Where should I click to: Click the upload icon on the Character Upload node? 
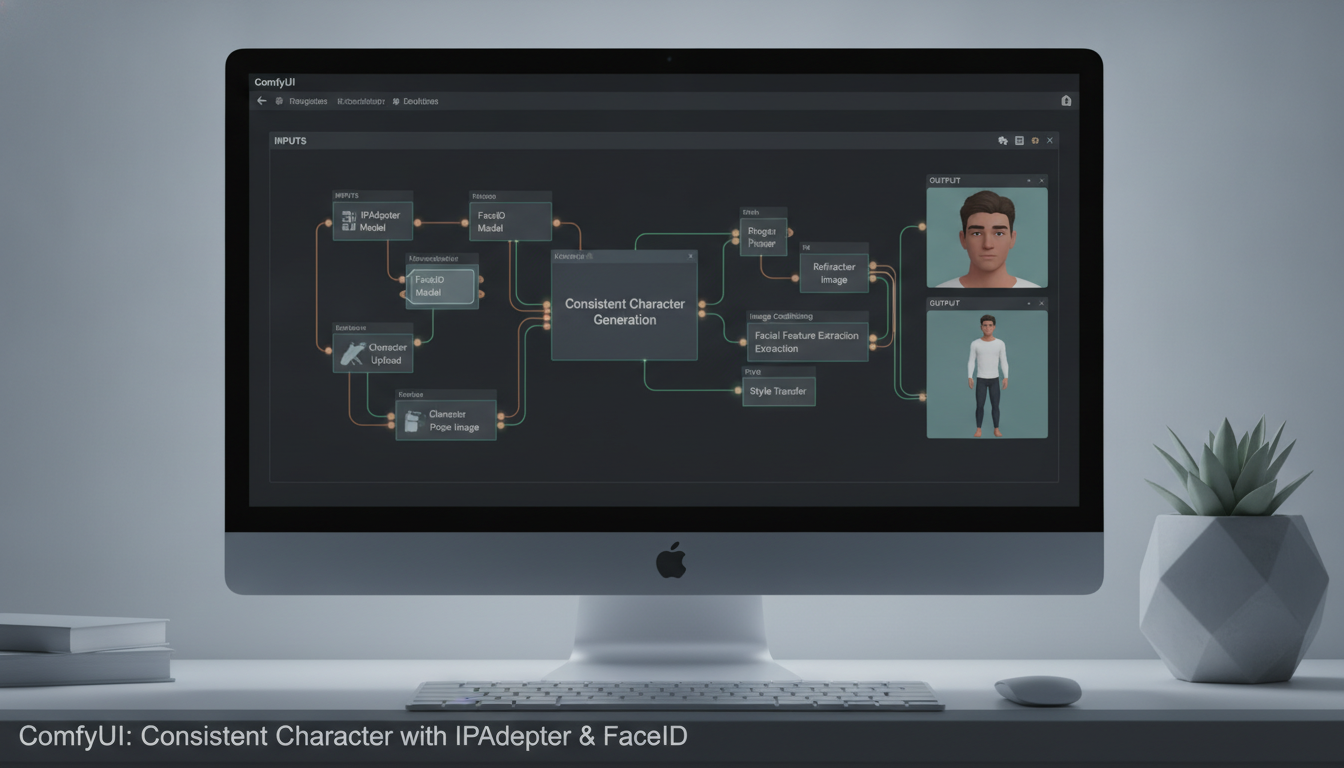click(352, 353)
